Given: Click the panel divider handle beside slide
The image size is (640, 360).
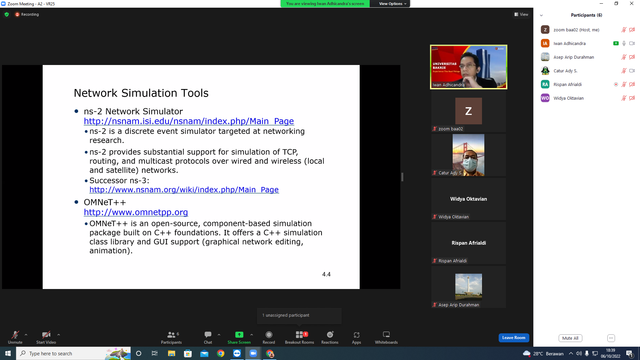Looking at the screenshot, I should pyautogui.click(x=402, y=177).
